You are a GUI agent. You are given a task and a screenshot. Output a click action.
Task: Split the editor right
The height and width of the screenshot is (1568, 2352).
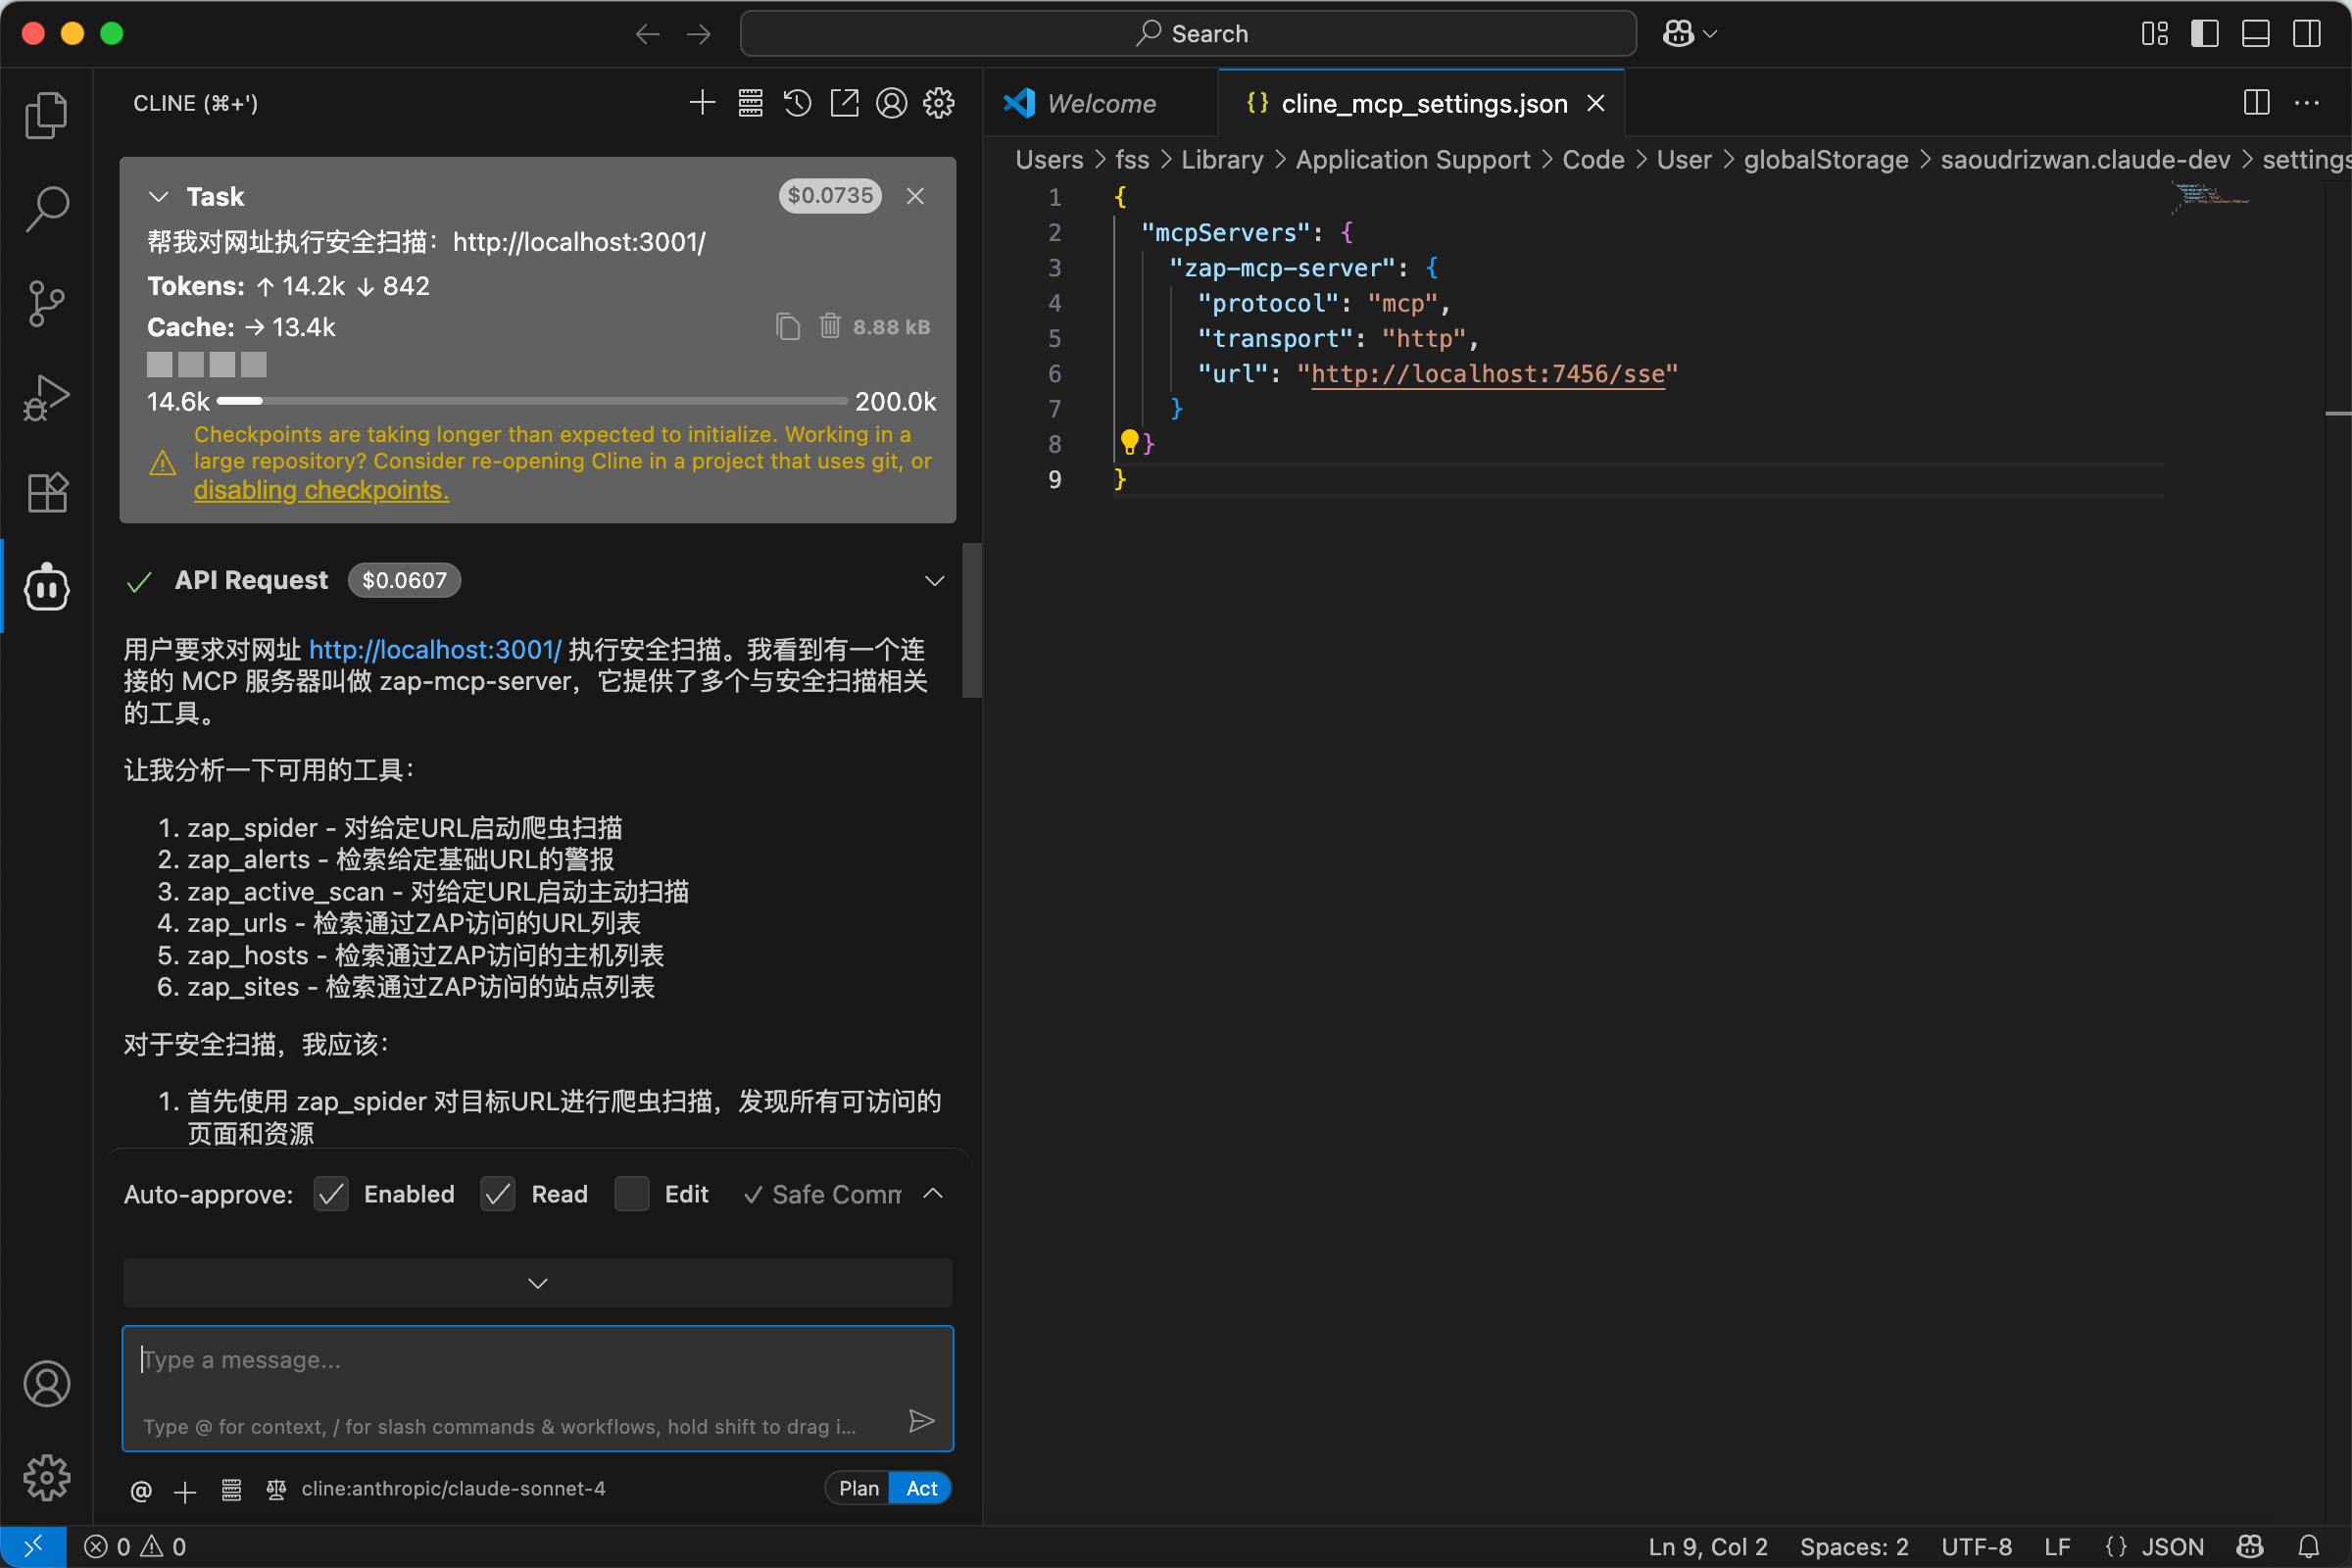point(2256,103)
